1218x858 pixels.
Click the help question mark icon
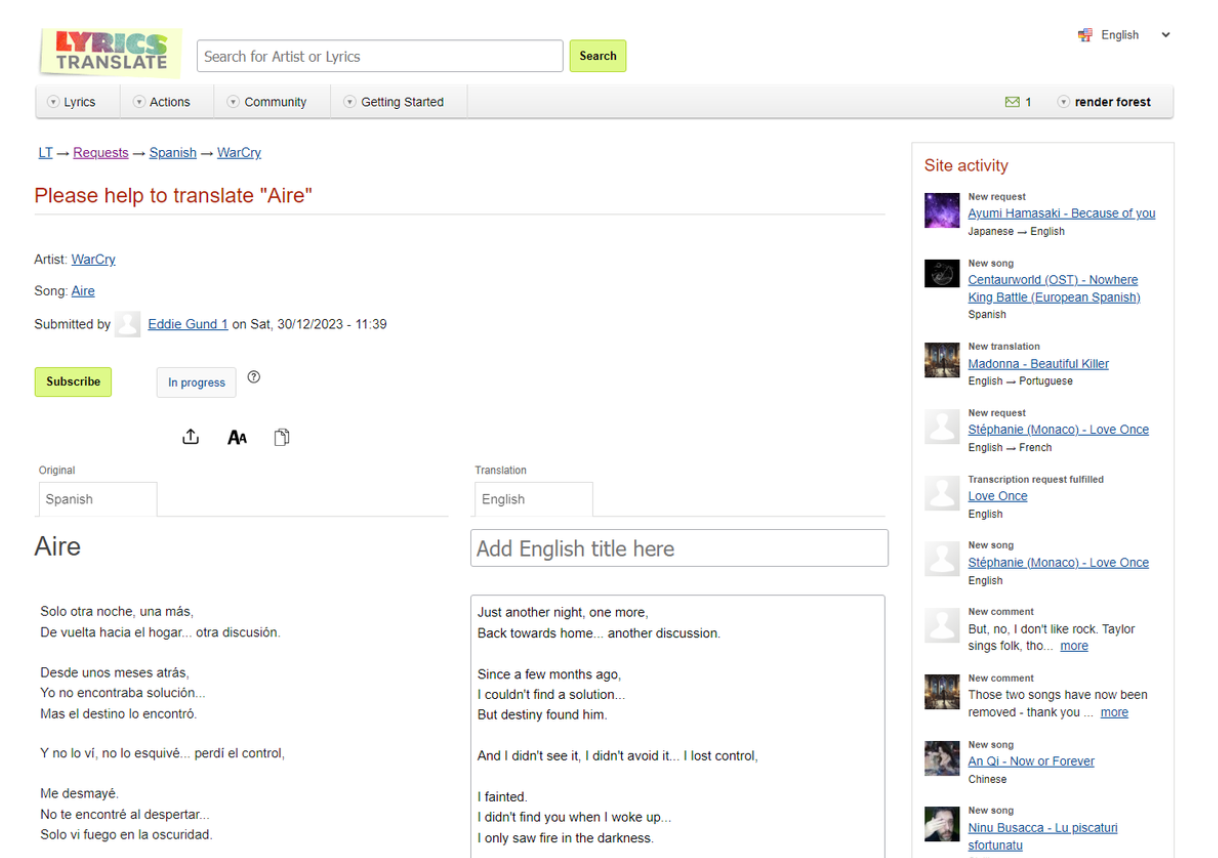point(254,377)
